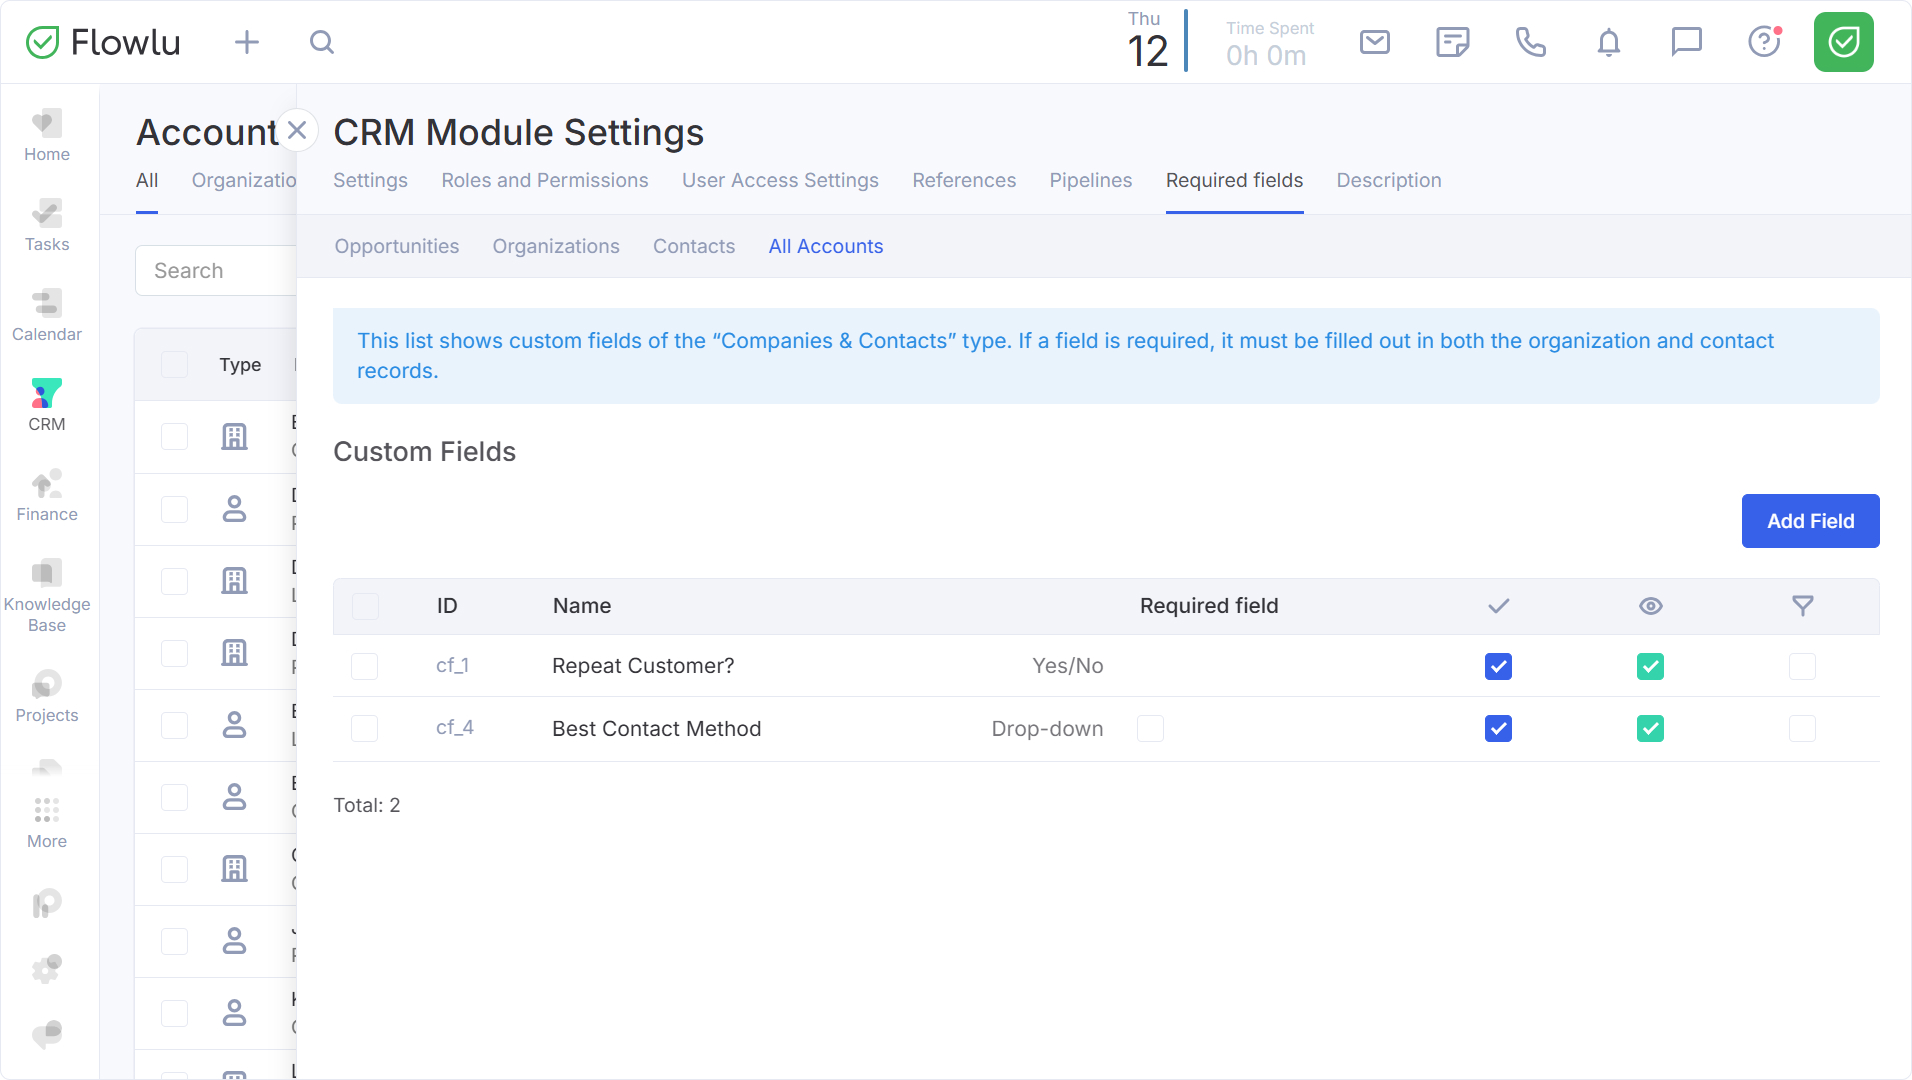Open Finance module in sidebar
1912x1080 pixels.
click(47, 495)
